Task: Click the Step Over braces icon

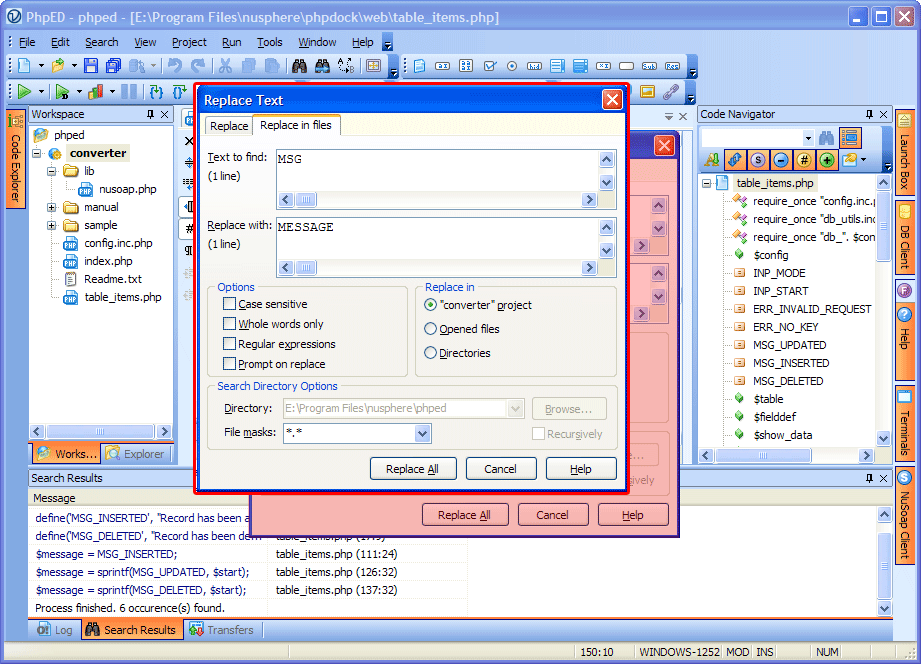Action: point(179,92)
